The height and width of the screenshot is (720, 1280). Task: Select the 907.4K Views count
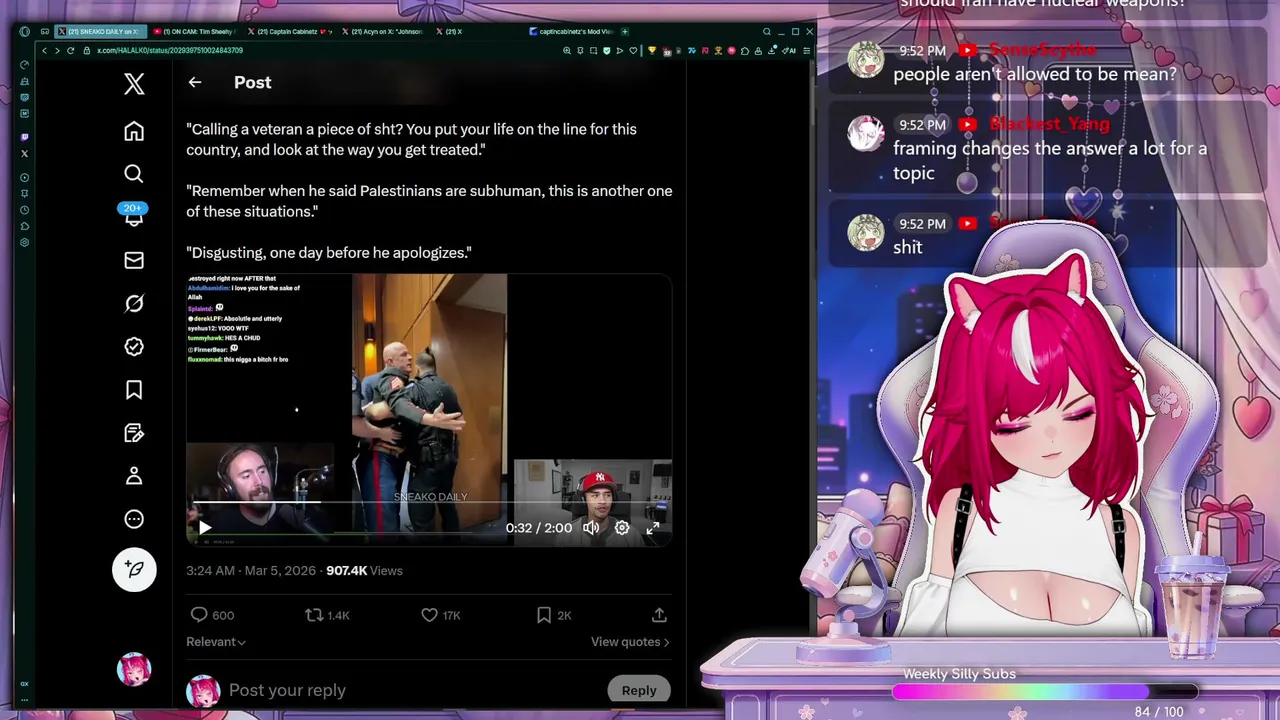coord(364,571)
